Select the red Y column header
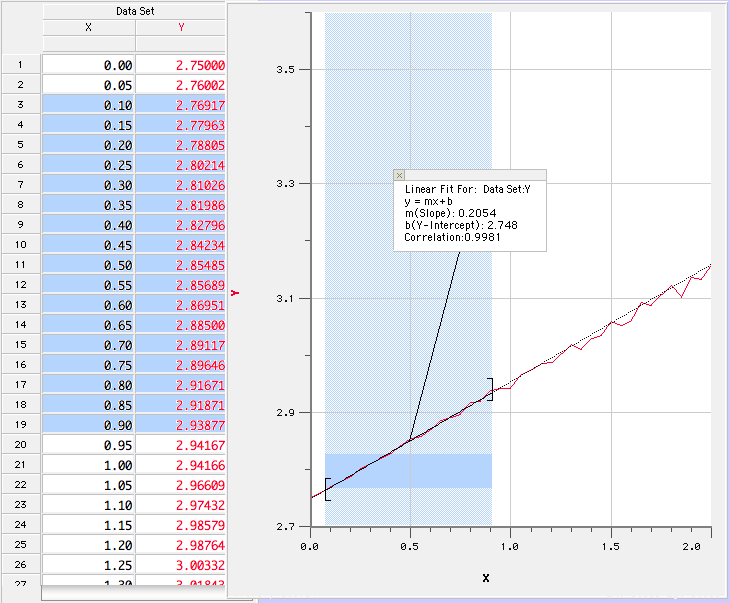Viewport: 730px width, 603px height. click(x=180, y=28)
